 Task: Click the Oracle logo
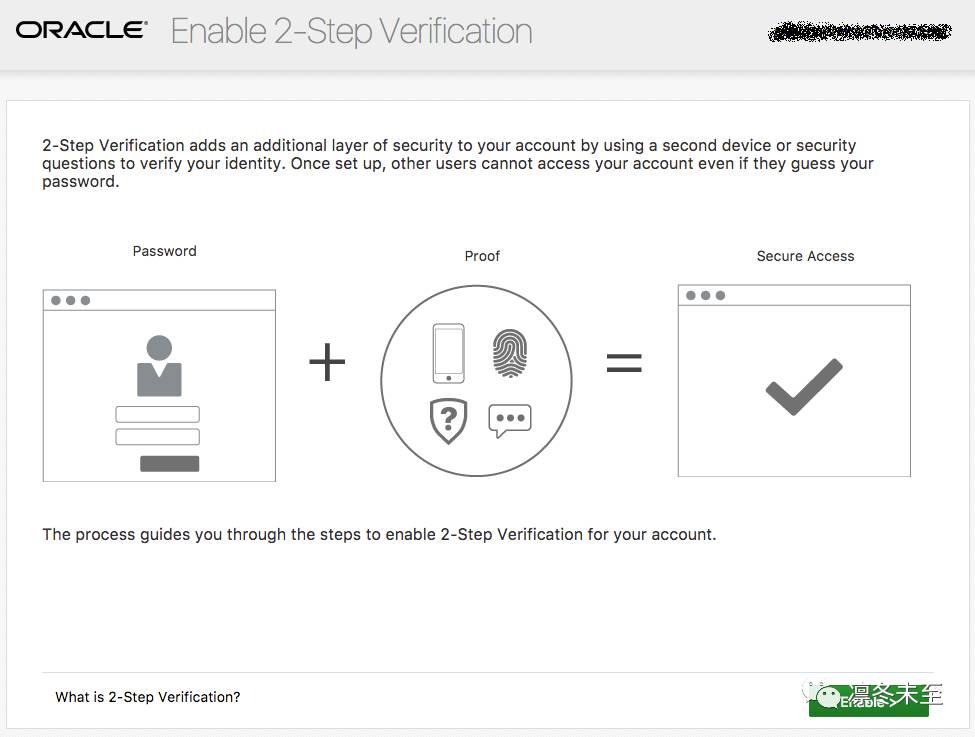point(81,30)
